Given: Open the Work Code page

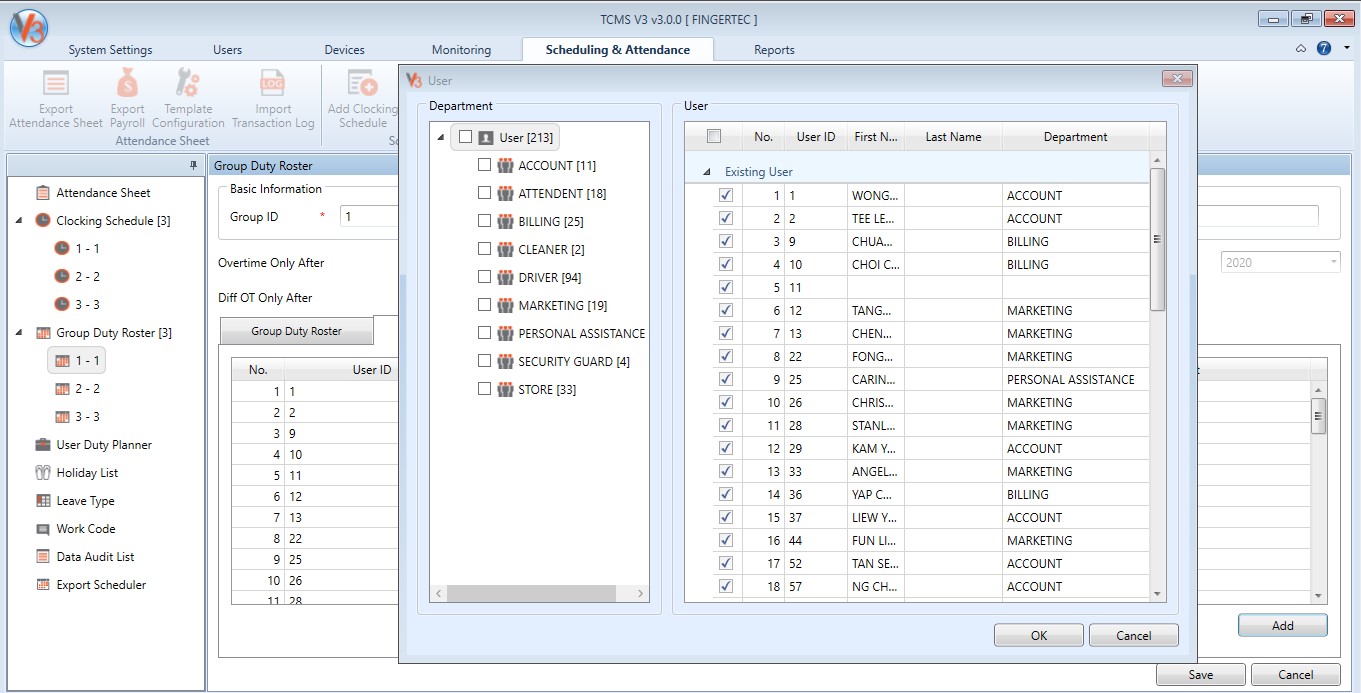Looking at the screenshot, I should [76, 529].
